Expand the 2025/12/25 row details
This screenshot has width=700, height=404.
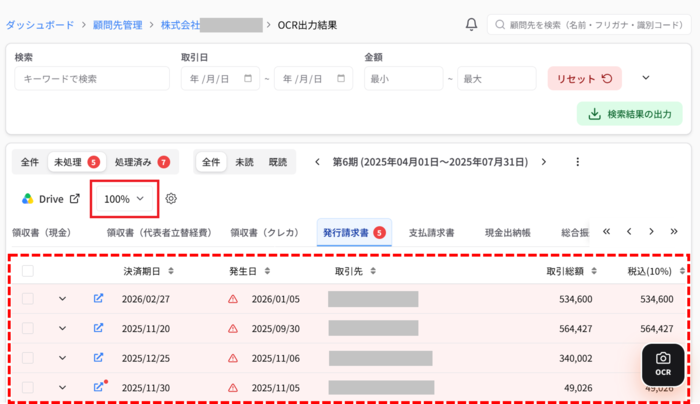pyautogui.click(x=62, y=358)
